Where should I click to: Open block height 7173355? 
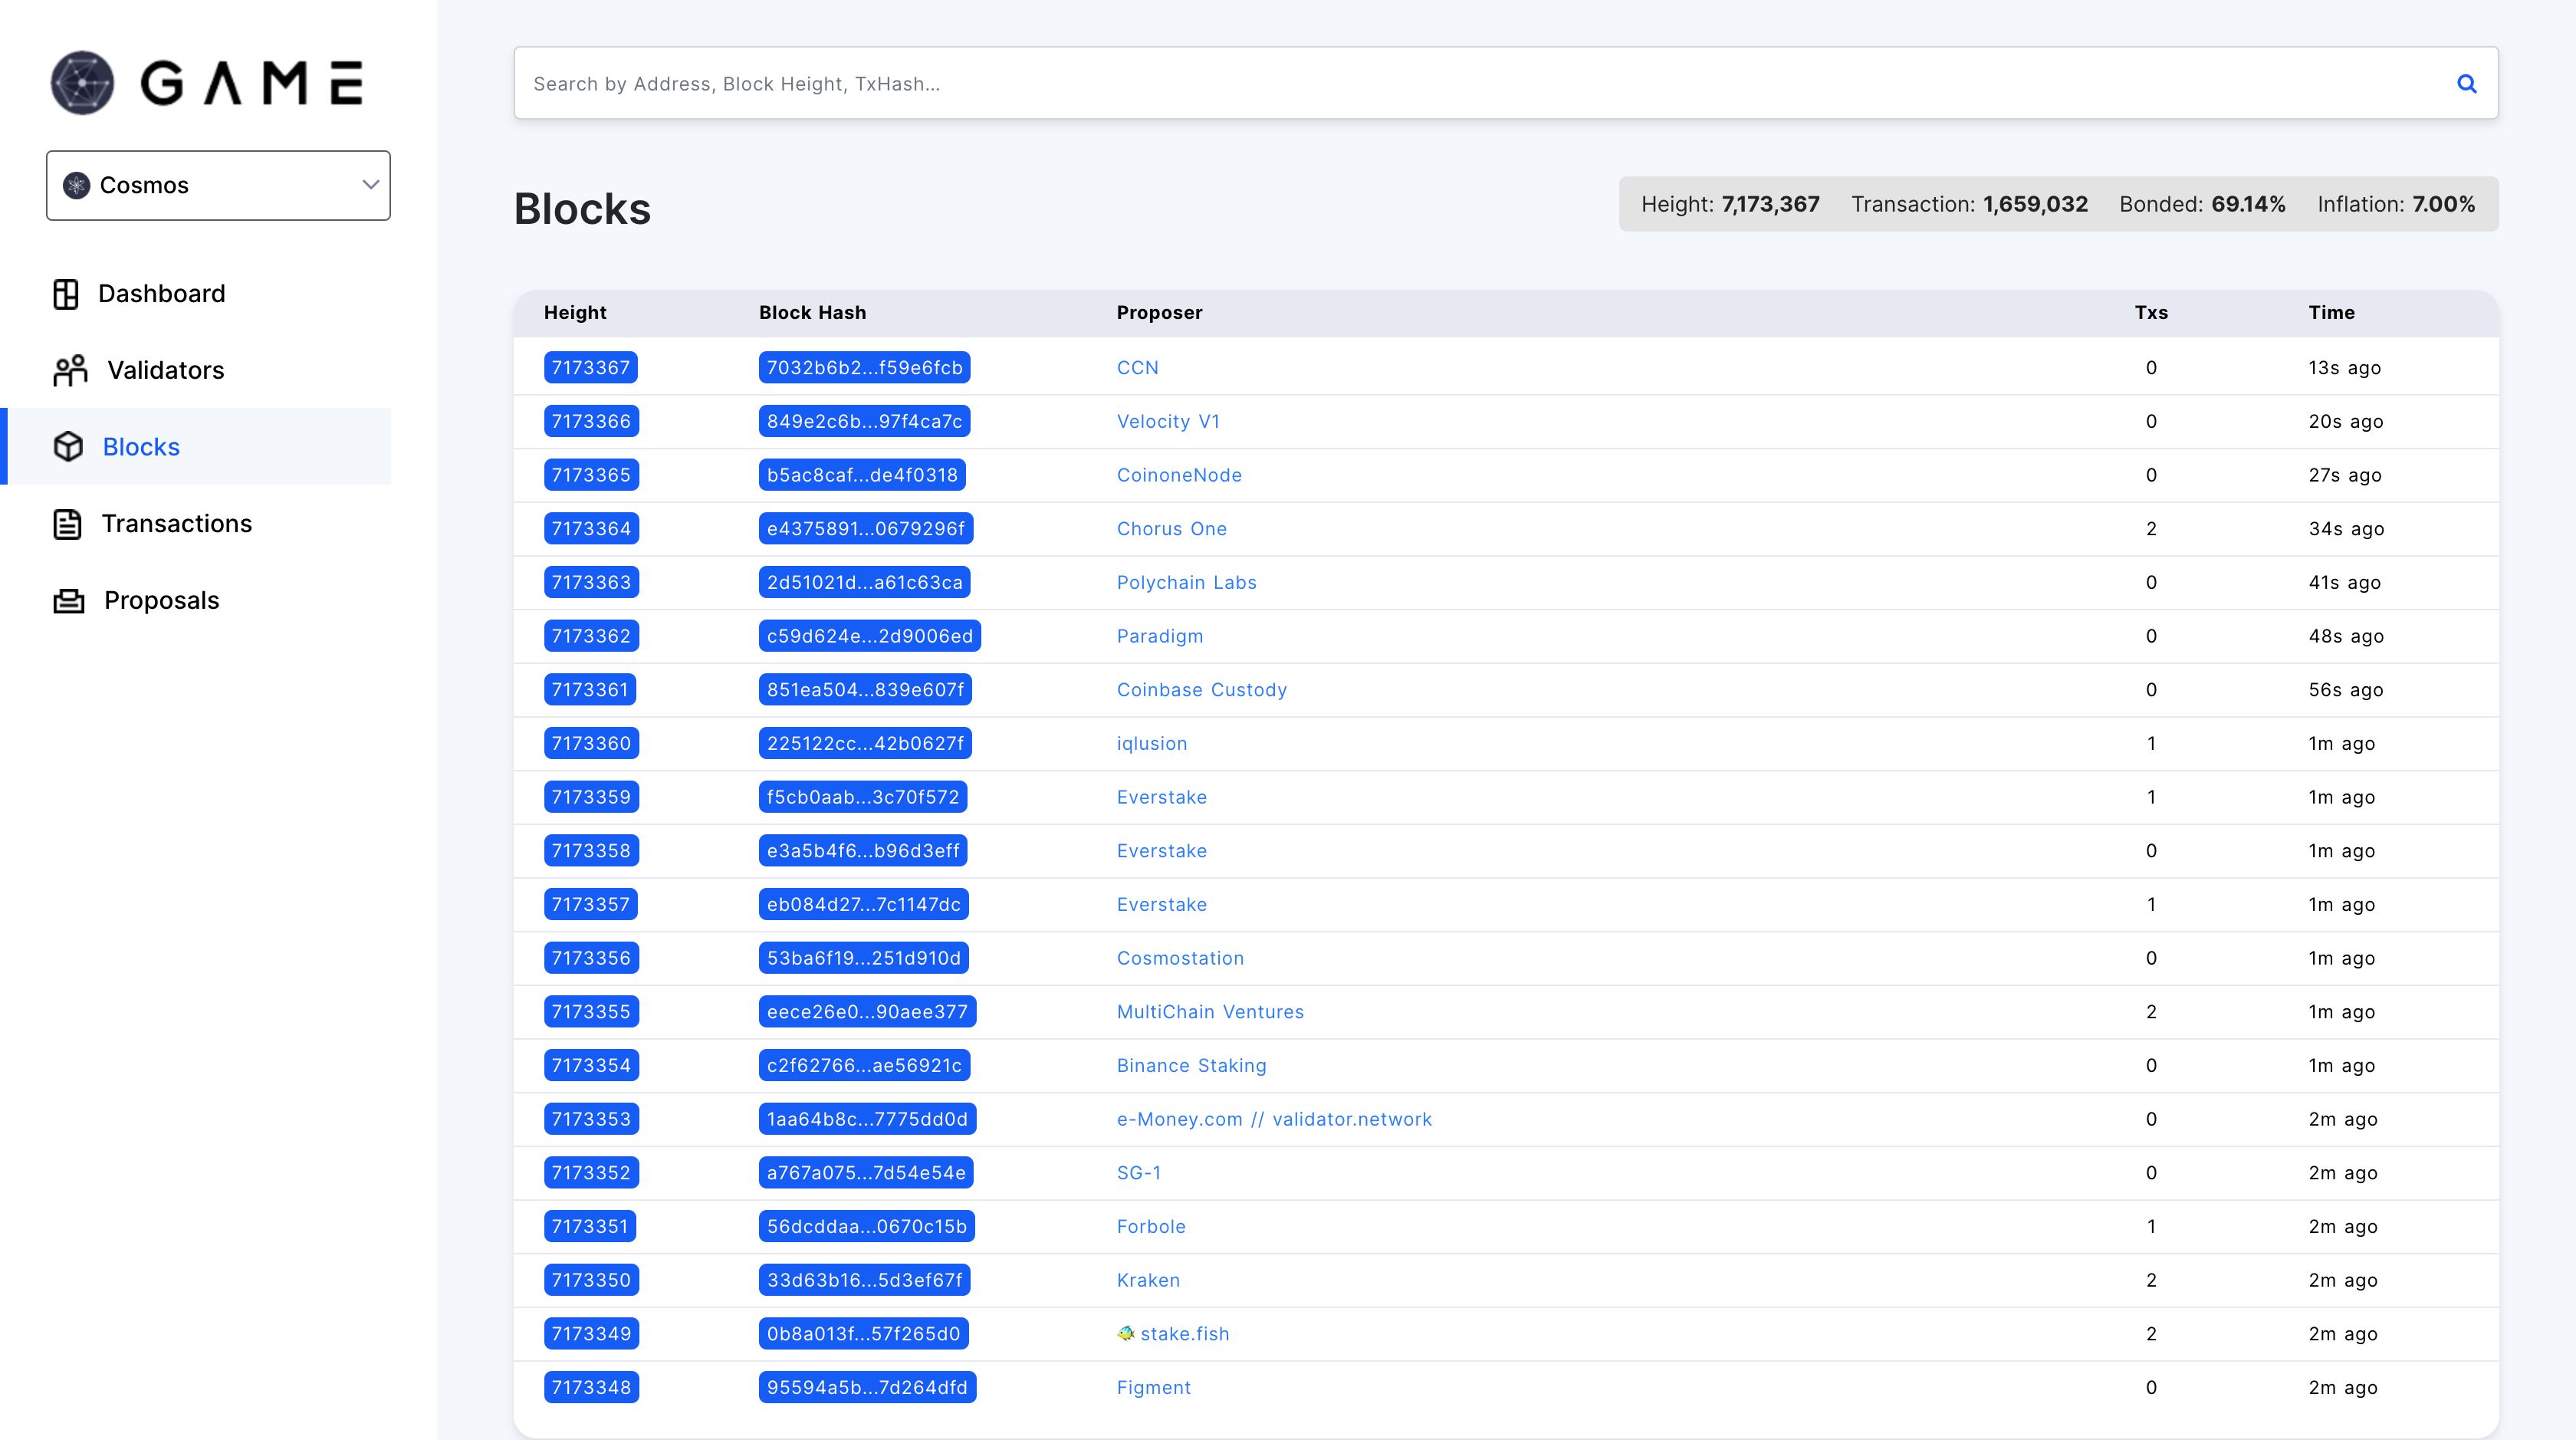591,1012
